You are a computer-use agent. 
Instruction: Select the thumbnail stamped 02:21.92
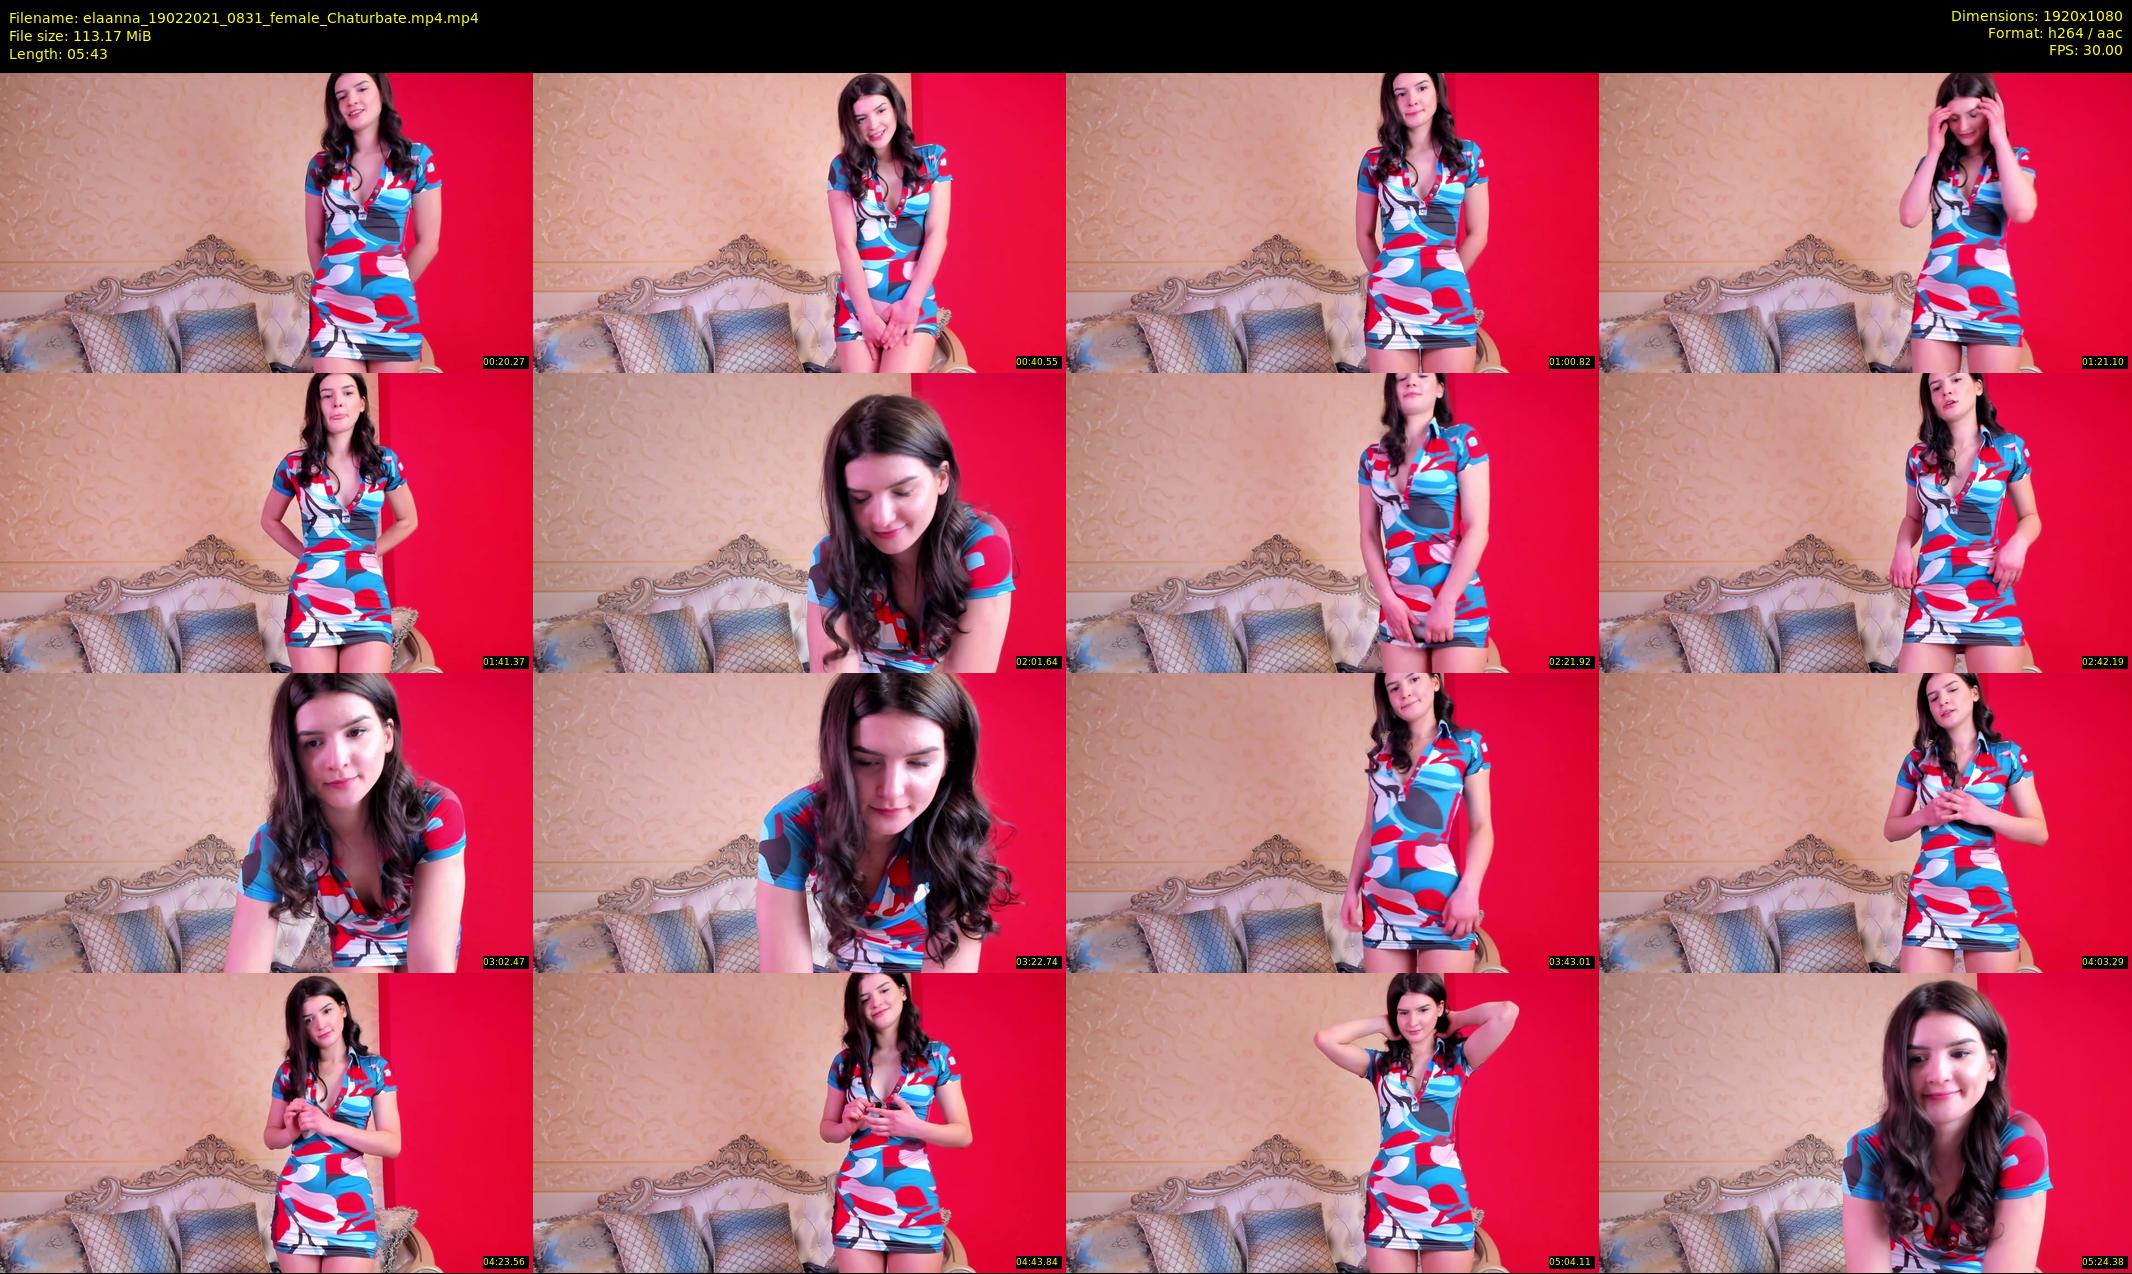point(1332,522)
